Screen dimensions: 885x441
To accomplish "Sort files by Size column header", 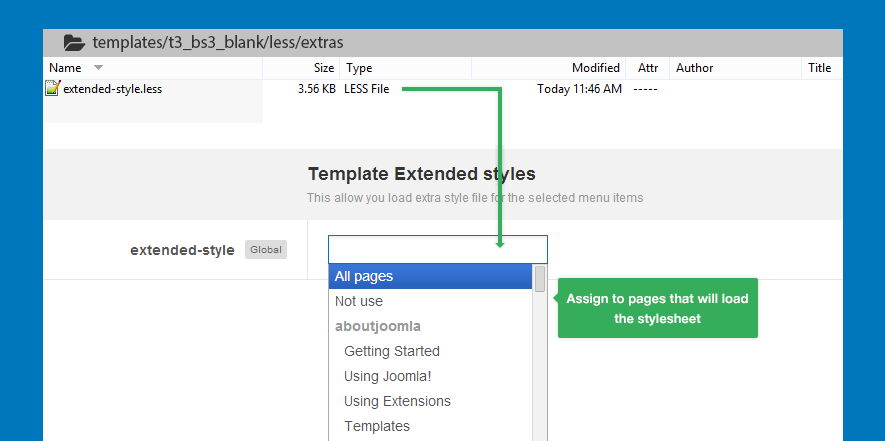I will tap(324, 68).
